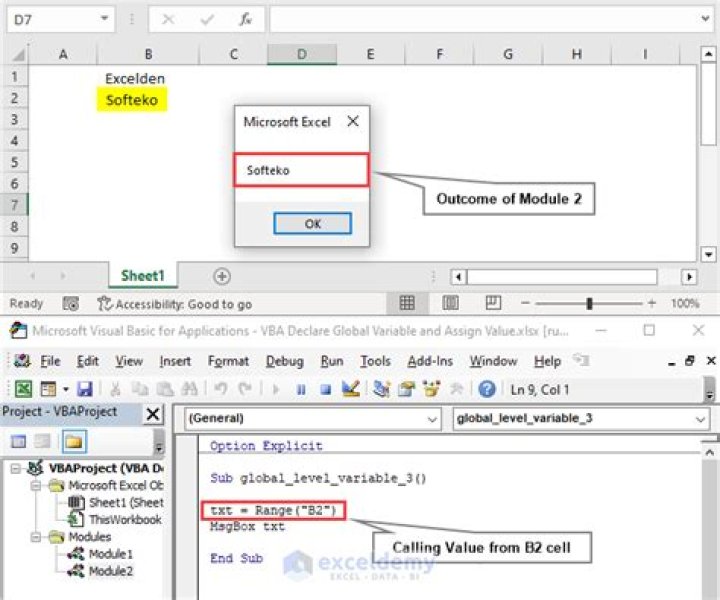Click zoom in plus button
720x600 pixels.
pos(651,303)
